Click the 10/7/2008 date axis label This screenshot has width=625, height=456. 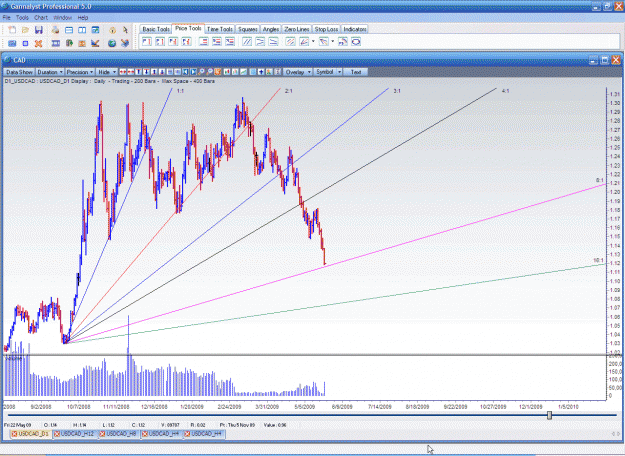tap(78, 407)
